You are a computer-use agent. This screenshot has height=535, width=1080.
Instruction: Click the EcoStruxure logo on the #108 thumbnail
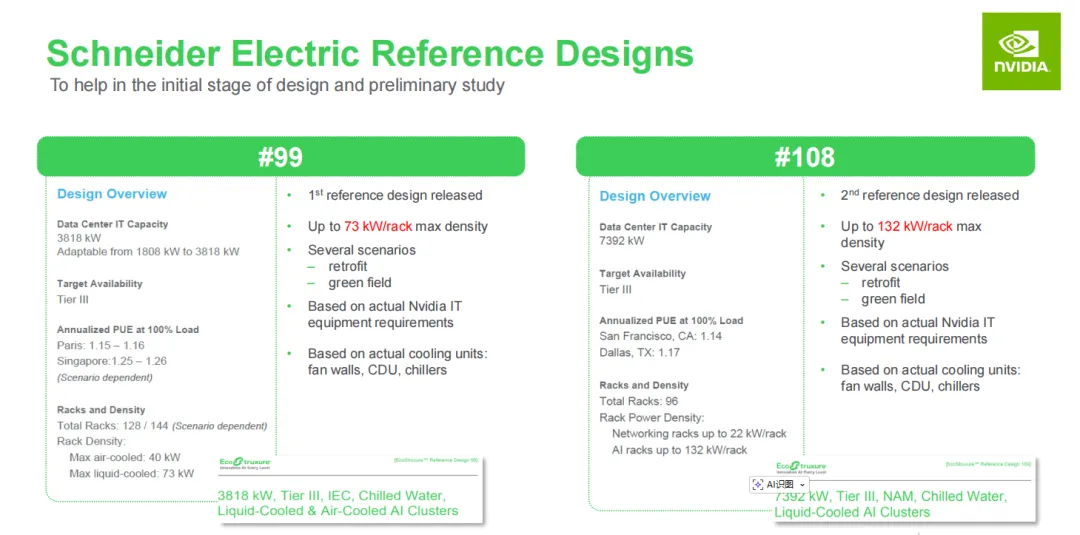[x=801, y=468]
